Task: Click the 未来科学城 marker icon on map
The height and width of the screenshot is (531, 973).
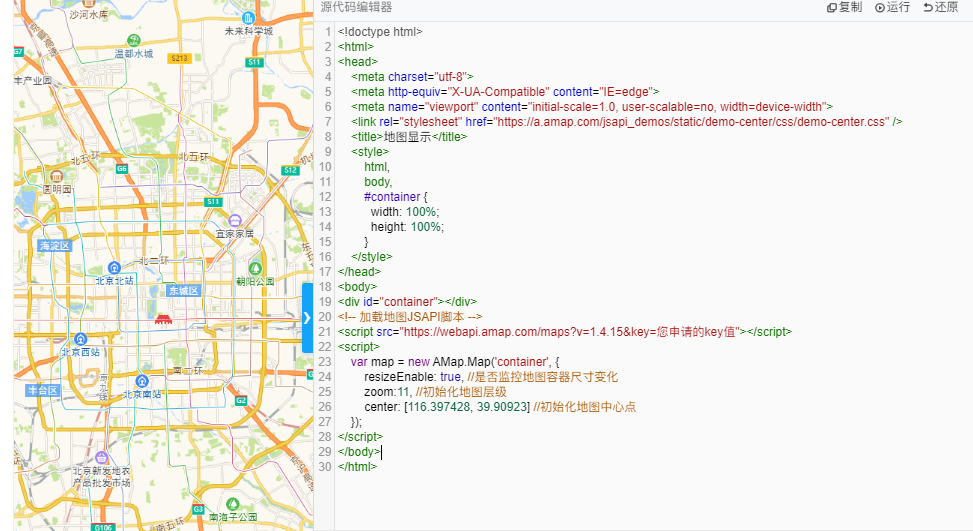Action: coord(248,18)
